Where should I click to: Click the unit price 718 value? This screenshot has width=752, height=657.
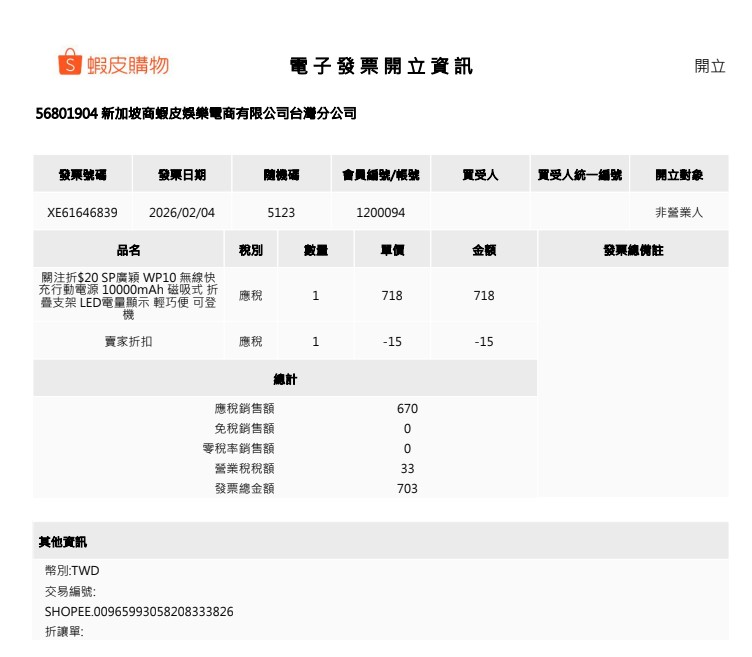[392, 295]
